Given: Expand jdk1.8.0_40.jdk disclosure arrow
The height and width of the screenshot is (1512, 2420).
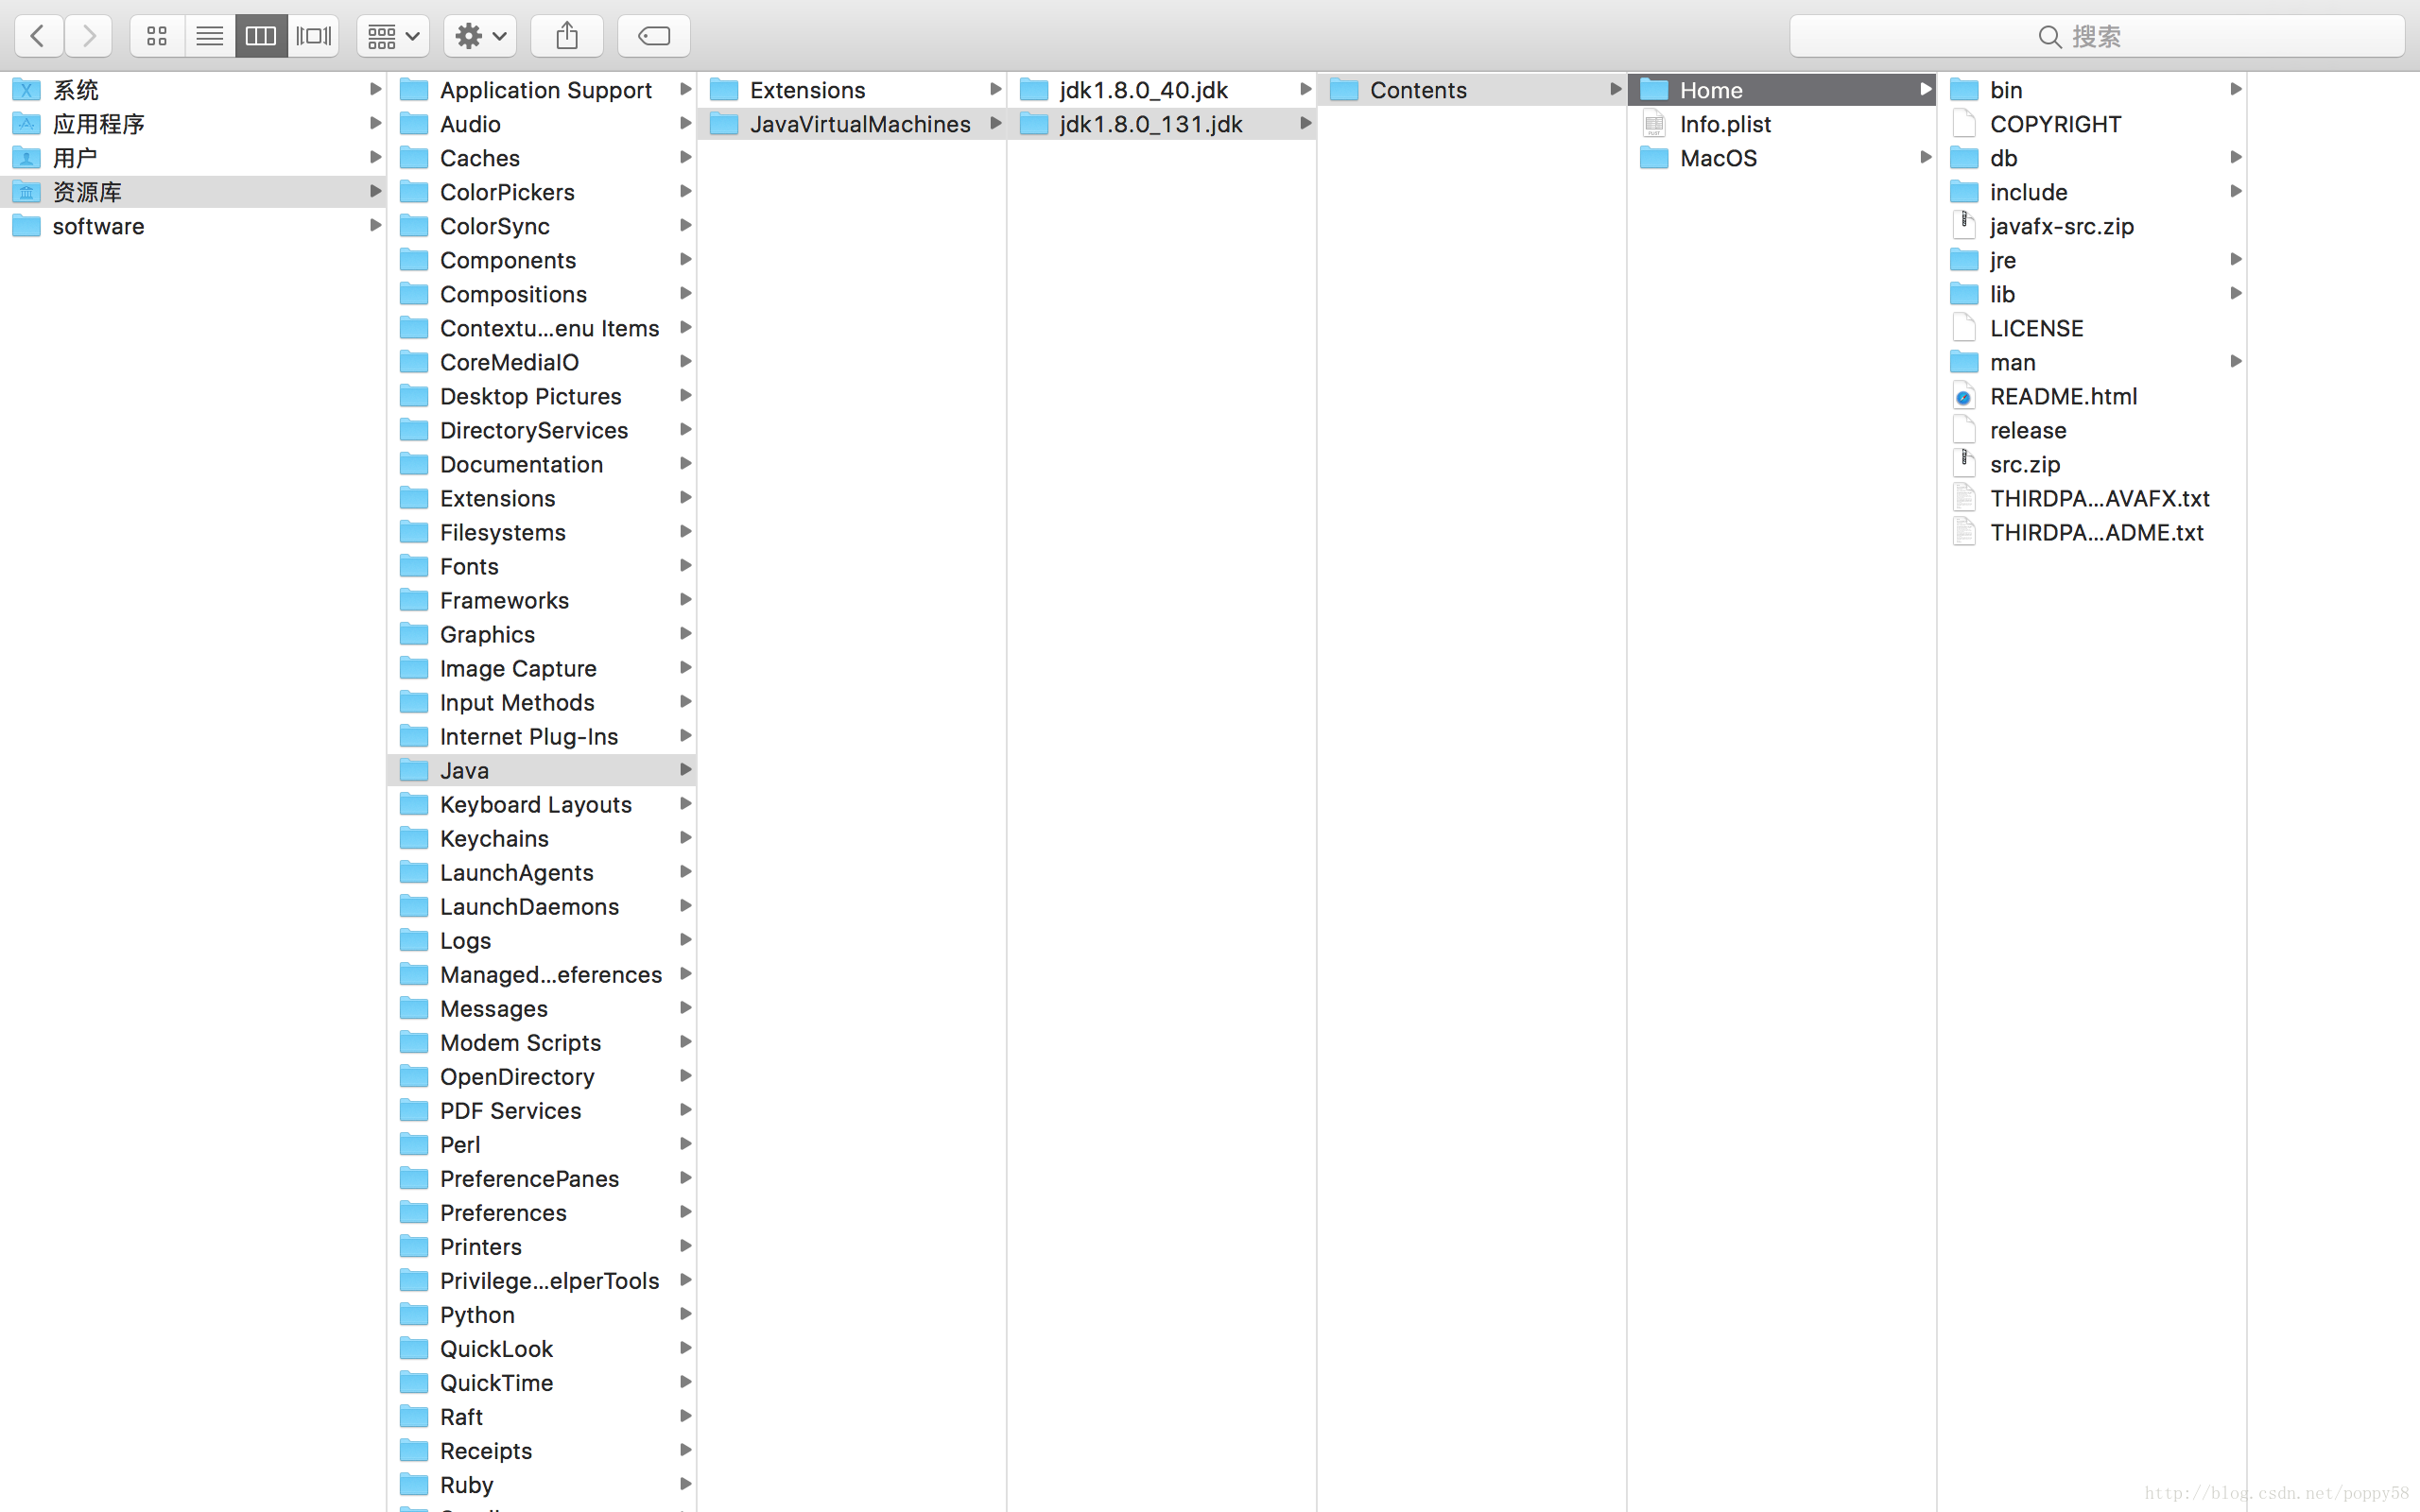Looking at the screenshot, I should [1305, 89].
